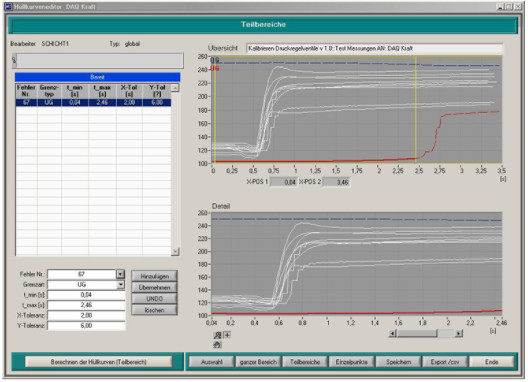This screenshot has height=382, width=528.
Task: Click the 2,46 t_max cell in table
Action: click(x=102, y=102)
